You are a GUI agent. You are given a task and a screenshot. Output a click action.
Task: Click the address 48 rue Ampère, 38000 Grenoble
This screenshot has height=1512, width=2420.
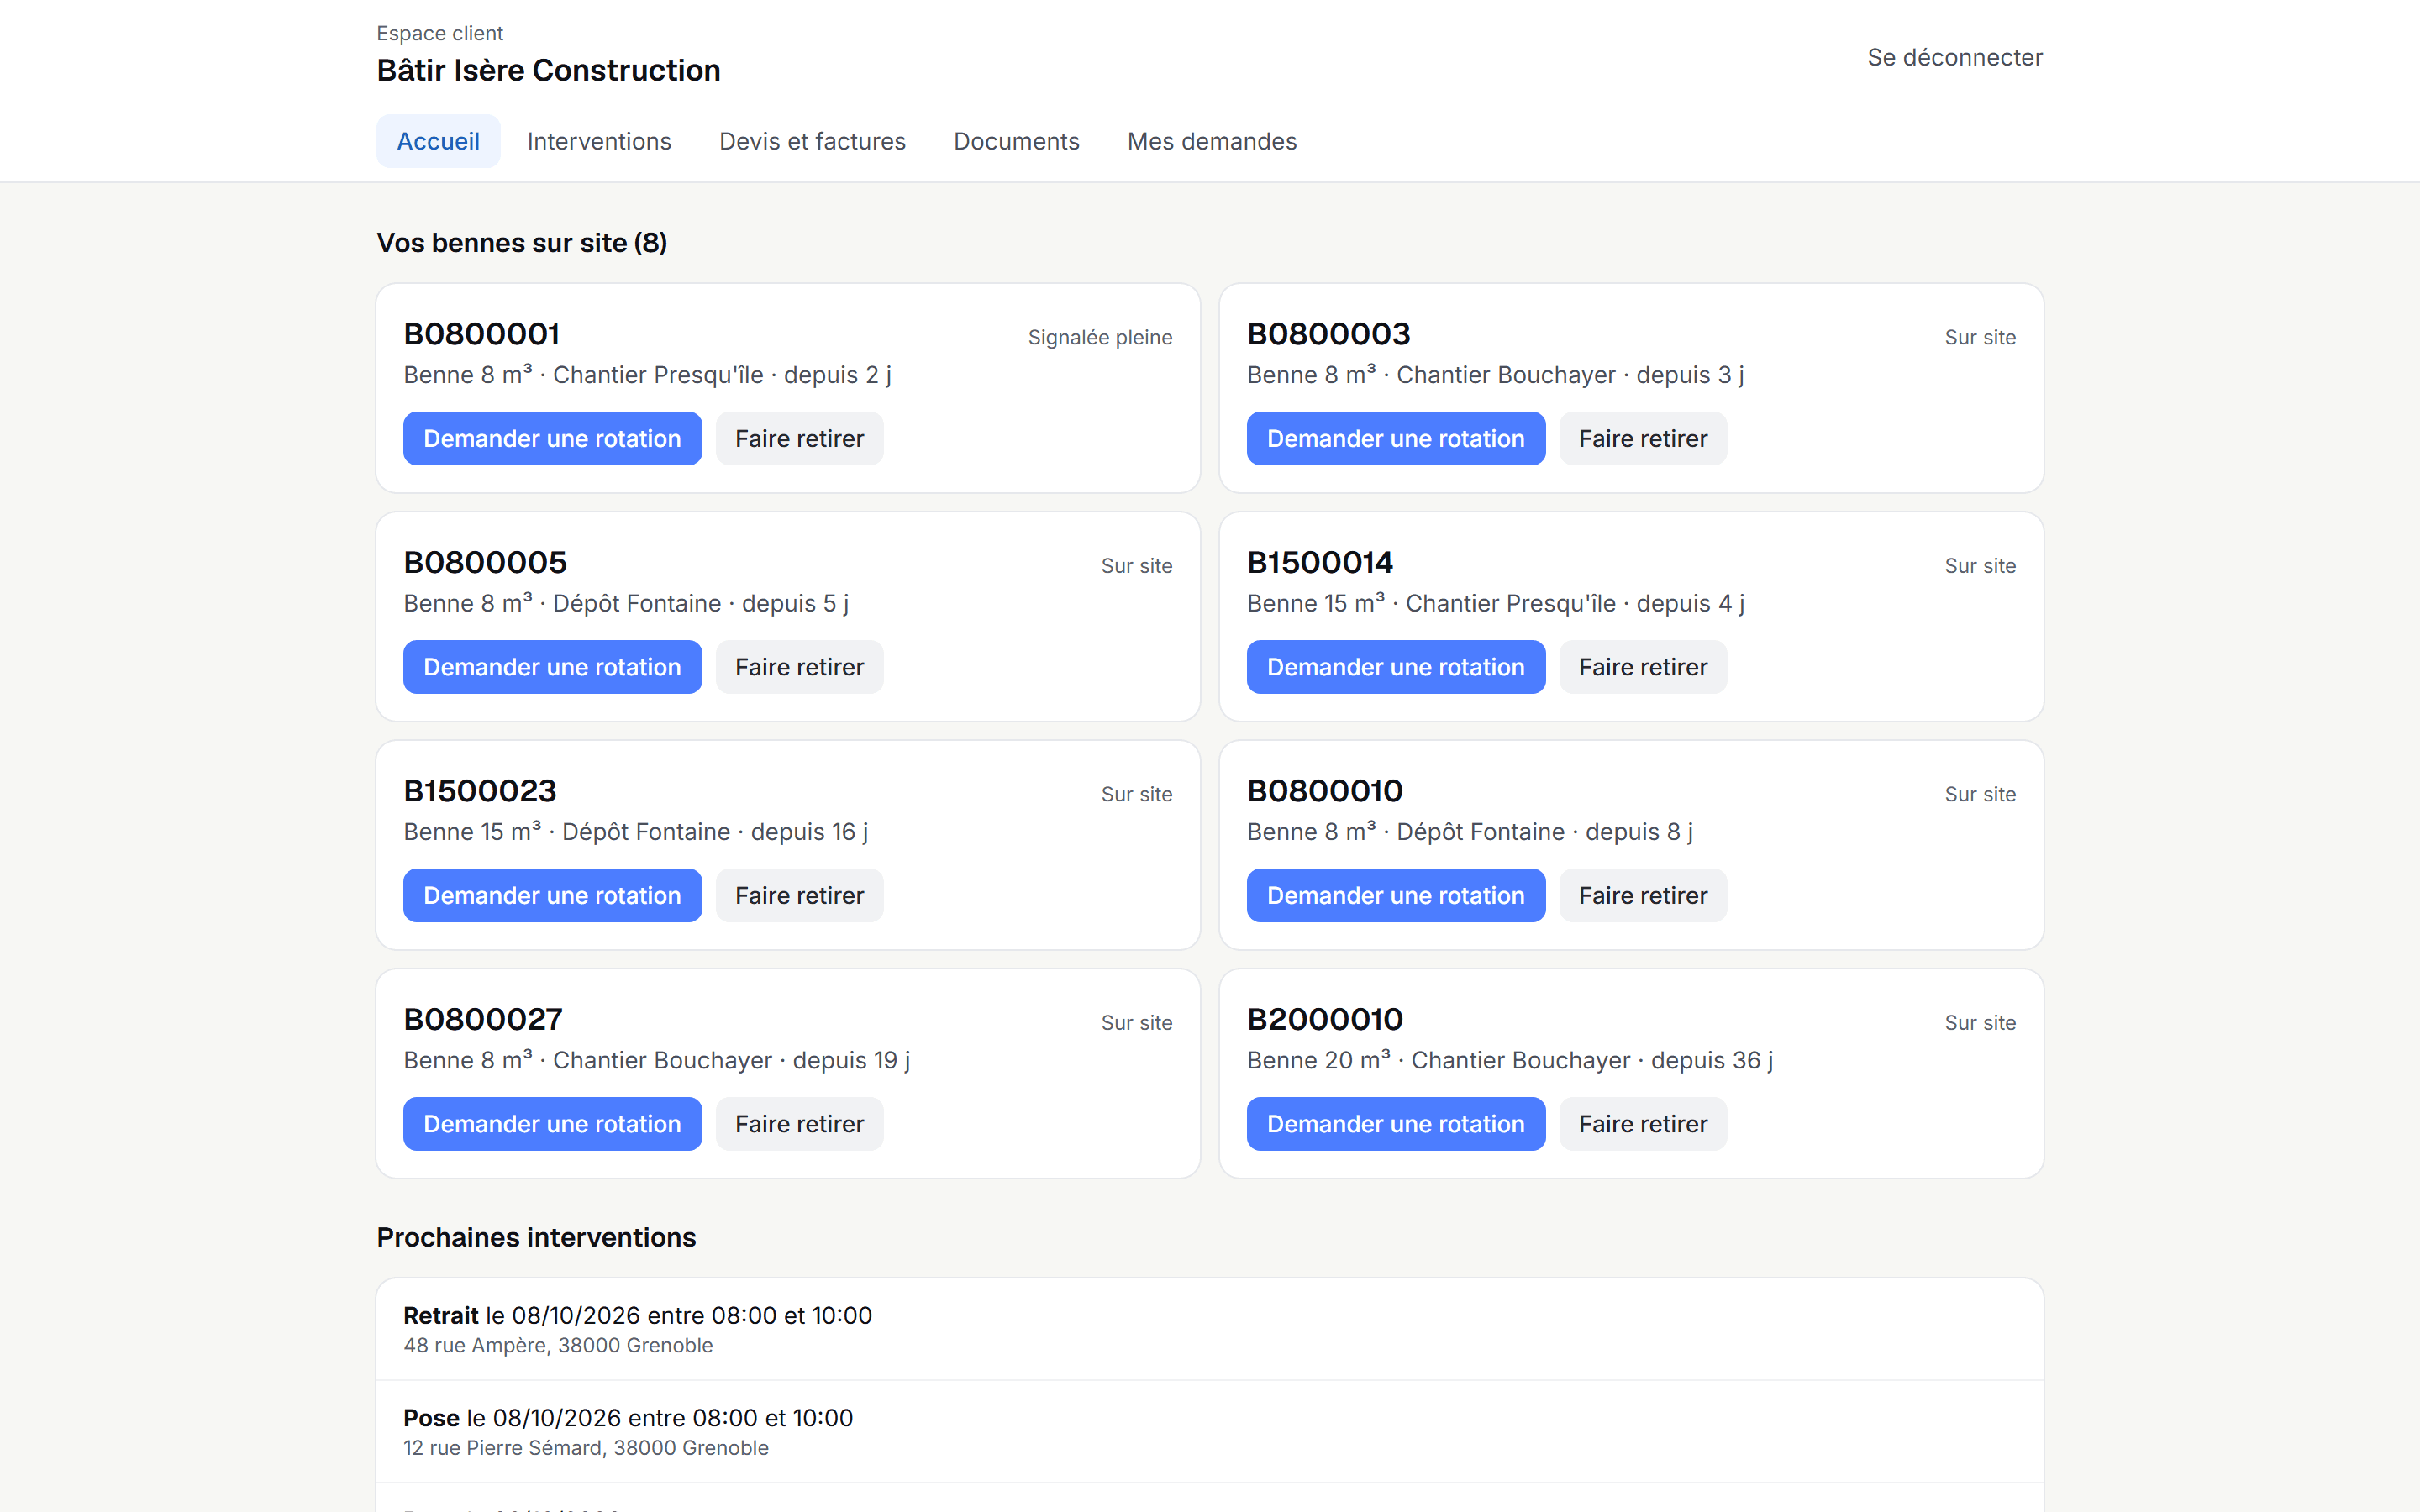[x=558, y=1346]
